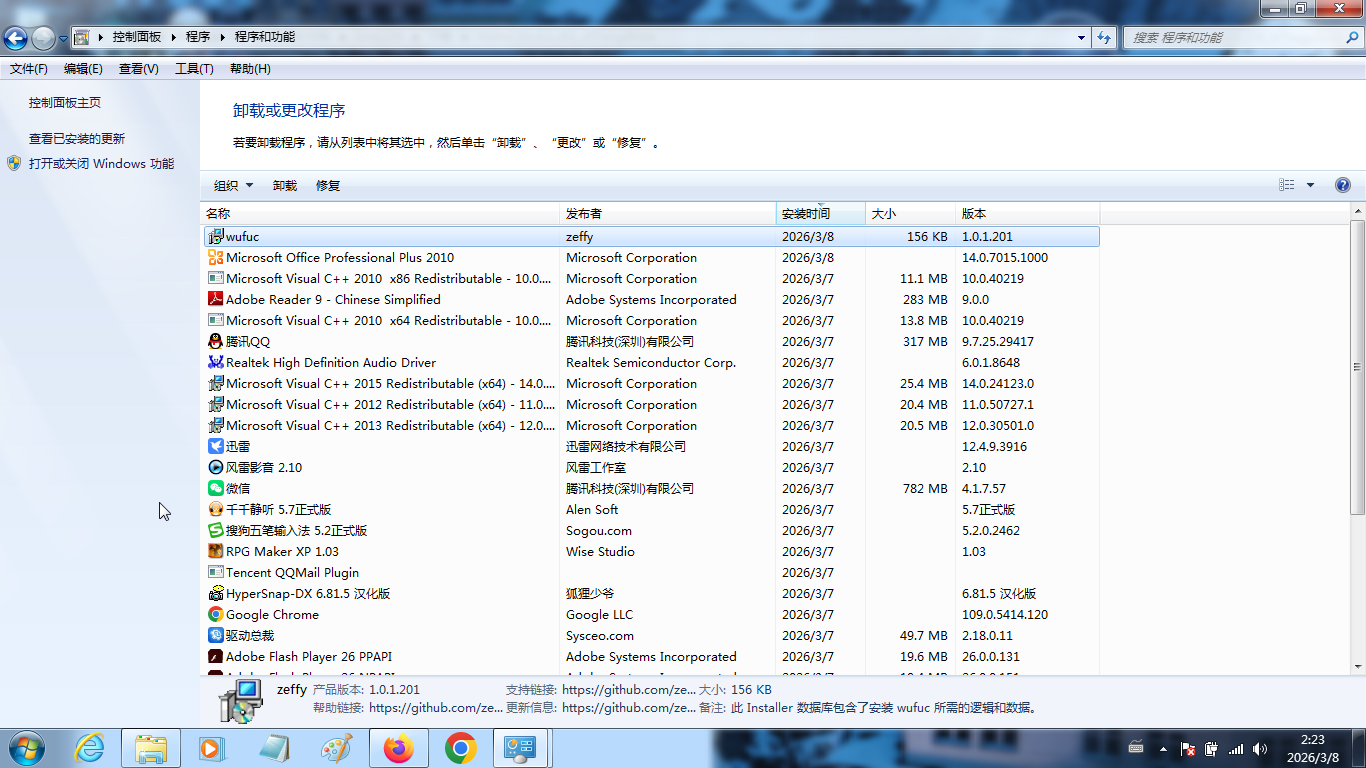
Task: Open the help question mark icon
Action: pos(1342,185)
